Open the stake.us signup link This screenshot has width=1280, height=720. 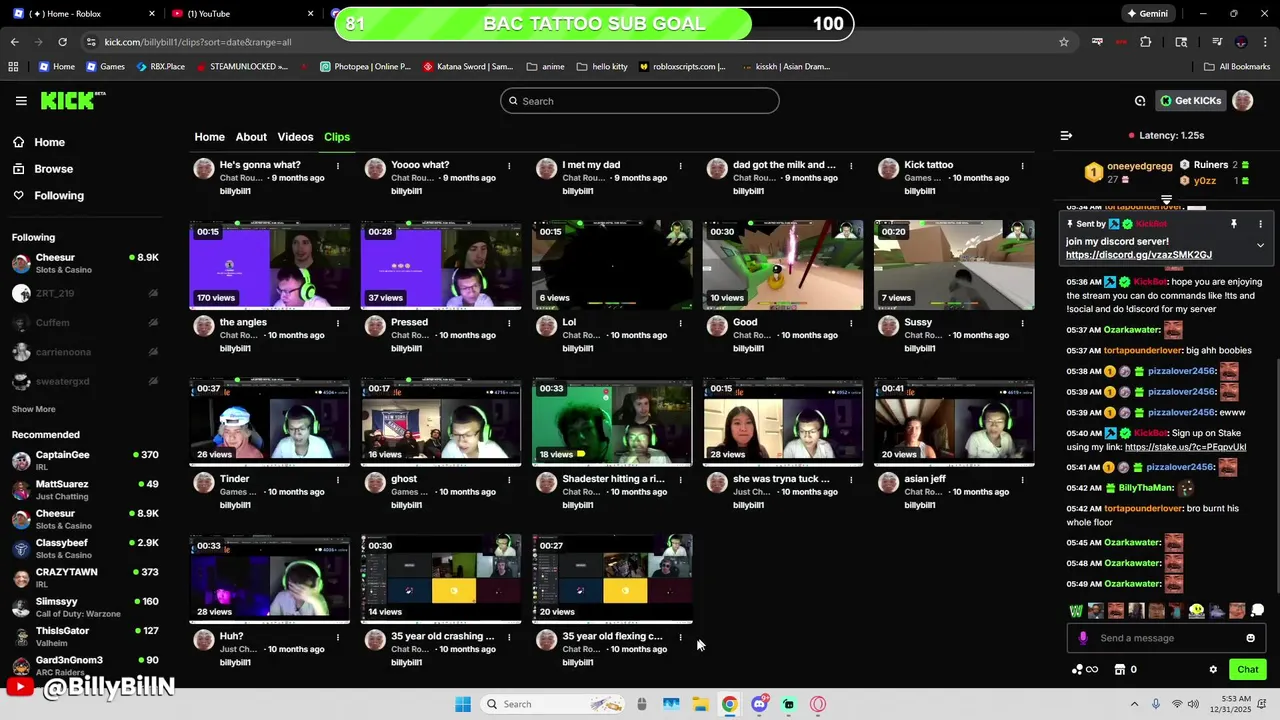[x=1185, y=447]
